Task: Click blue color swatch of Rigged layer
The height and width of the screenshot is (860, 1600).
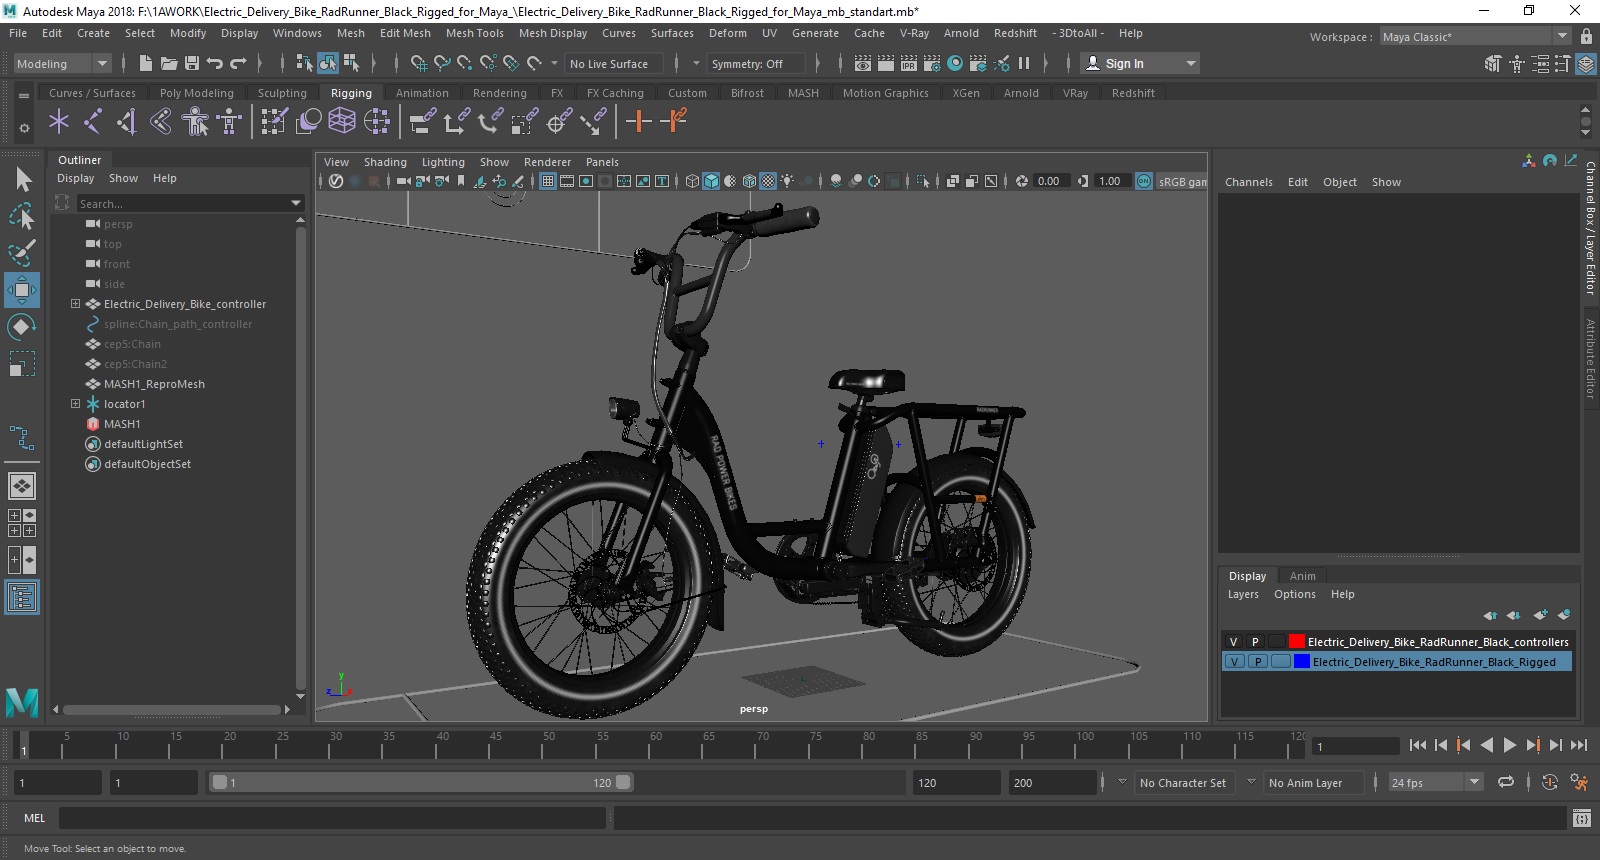Action: click(1301, 662)
